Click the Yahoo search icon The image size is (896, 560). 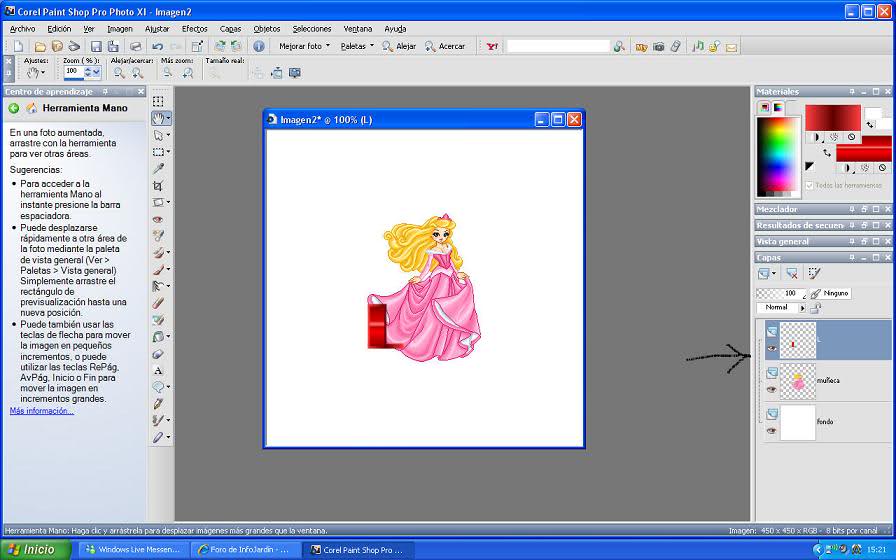[492, 46]
